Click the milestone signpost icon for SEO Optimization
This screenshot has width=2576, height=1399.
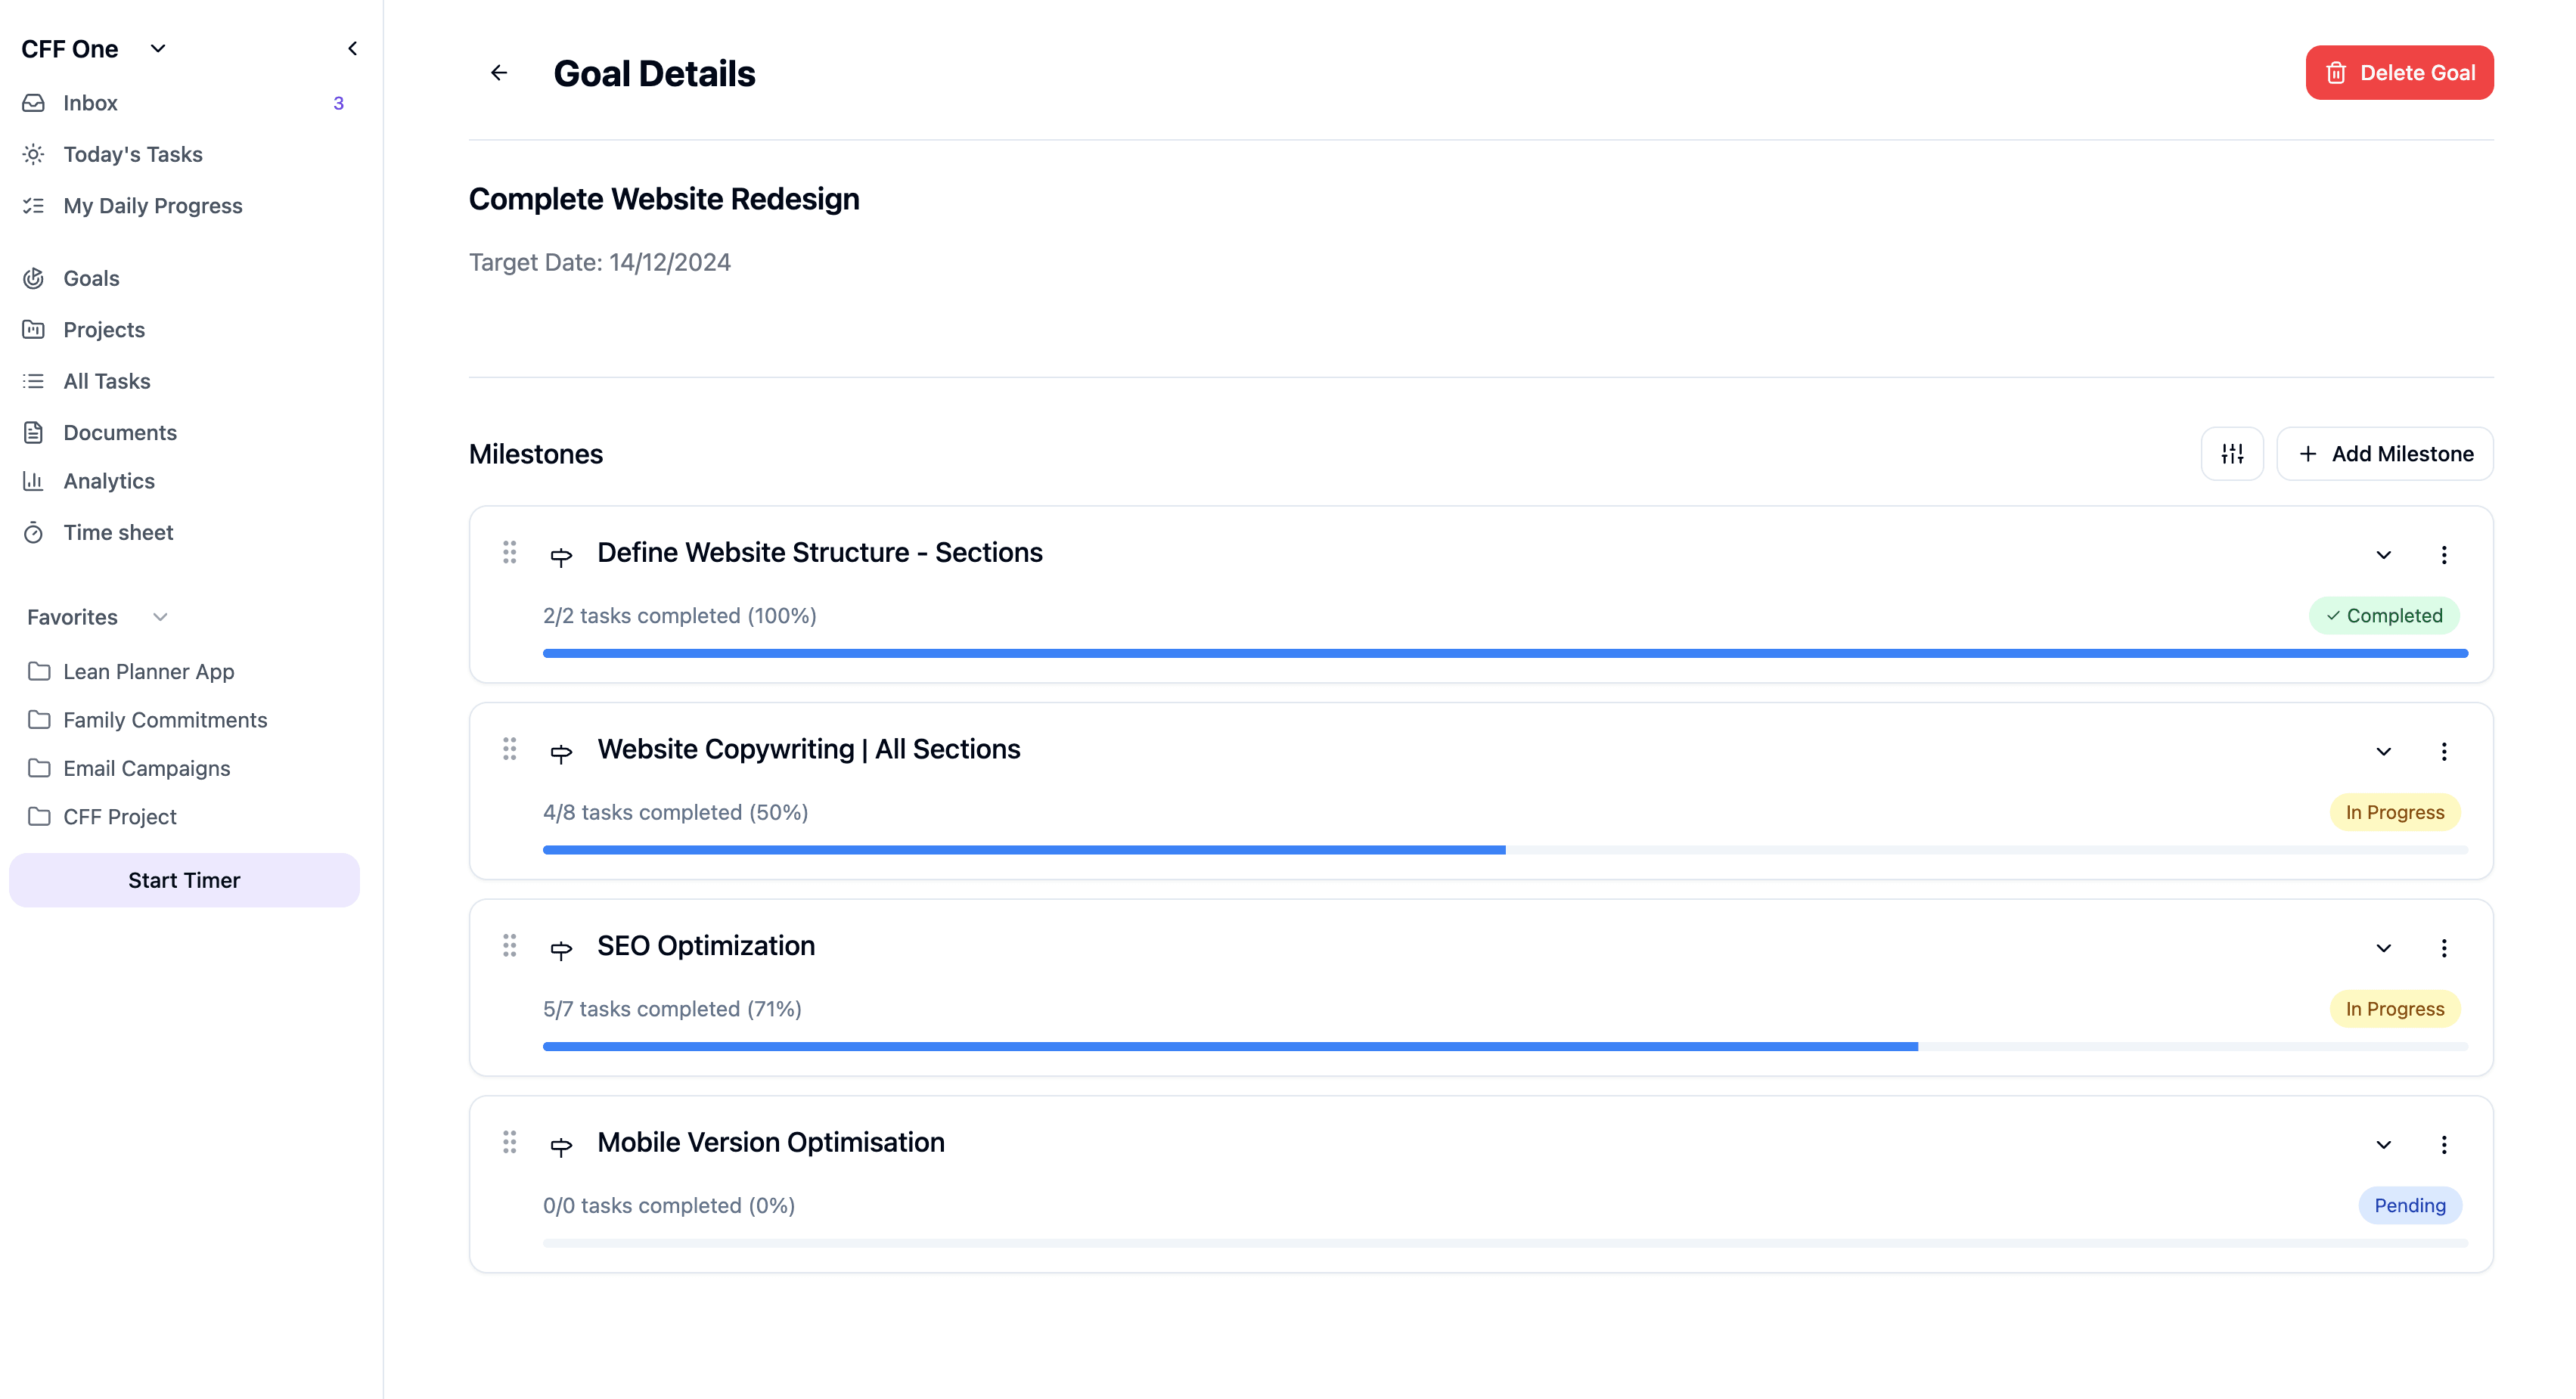coord(561,949)
